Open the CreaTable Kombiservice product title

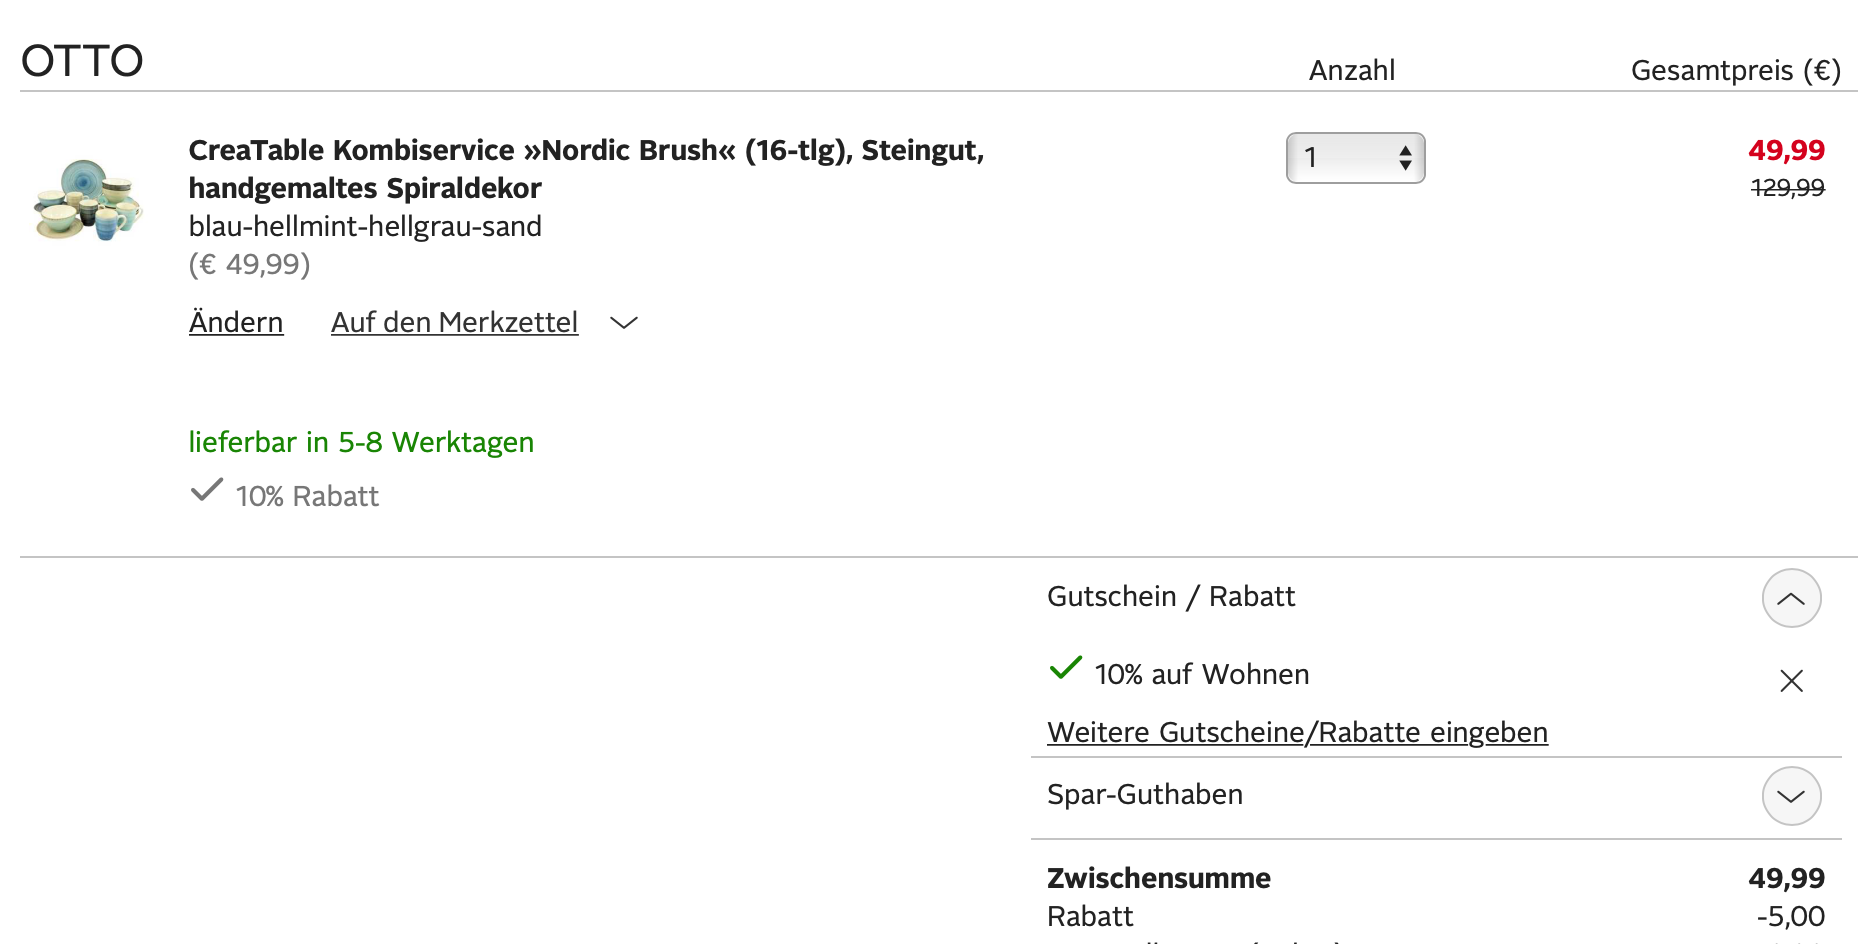586,168
